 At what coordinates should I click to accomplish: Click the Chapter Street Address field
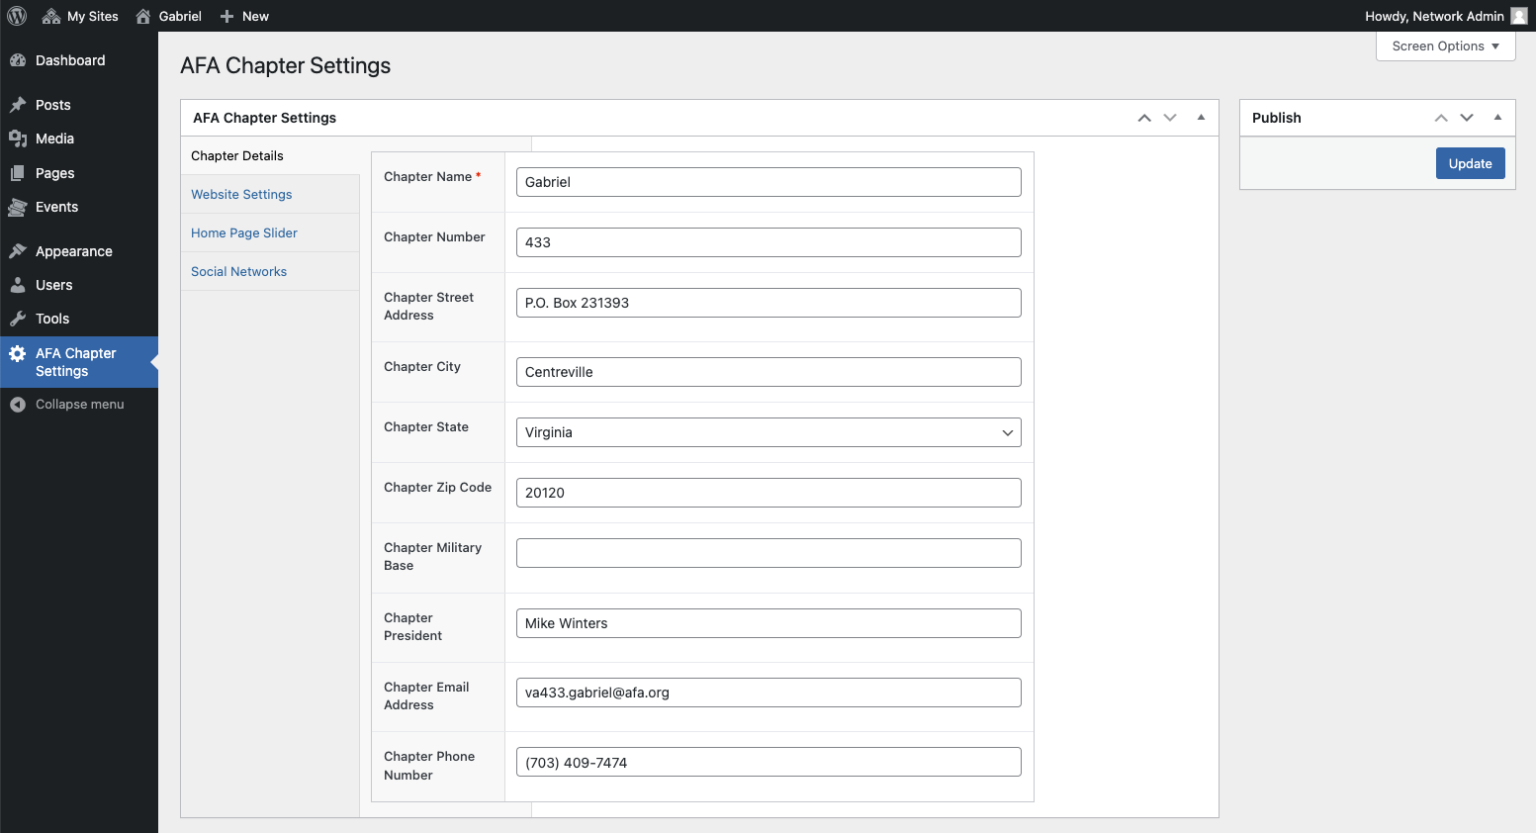tap(769, 303)
